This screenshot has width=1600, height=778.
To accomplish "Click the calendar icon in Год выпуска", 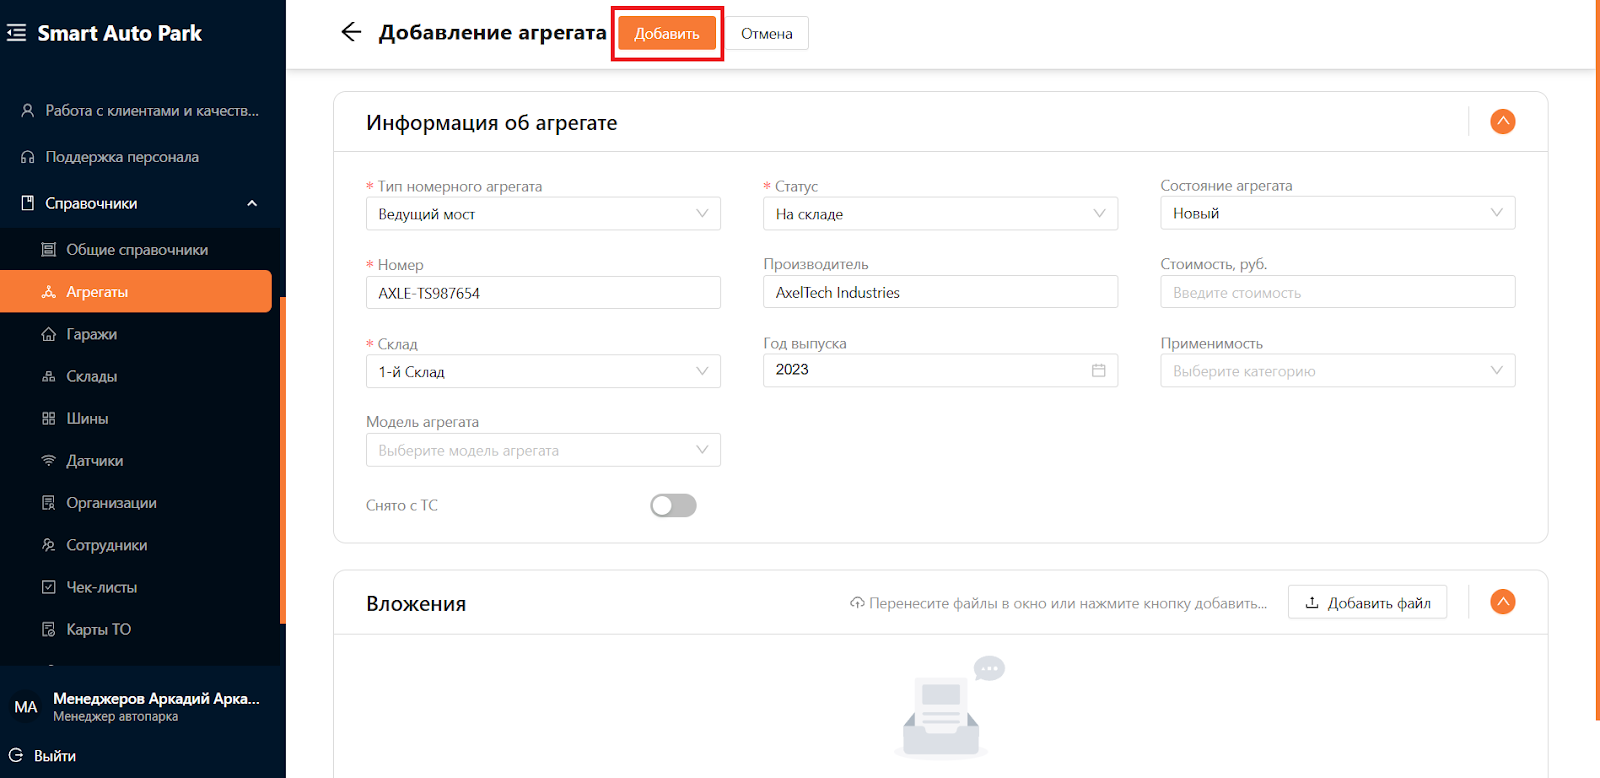I will coord(1098,370).
